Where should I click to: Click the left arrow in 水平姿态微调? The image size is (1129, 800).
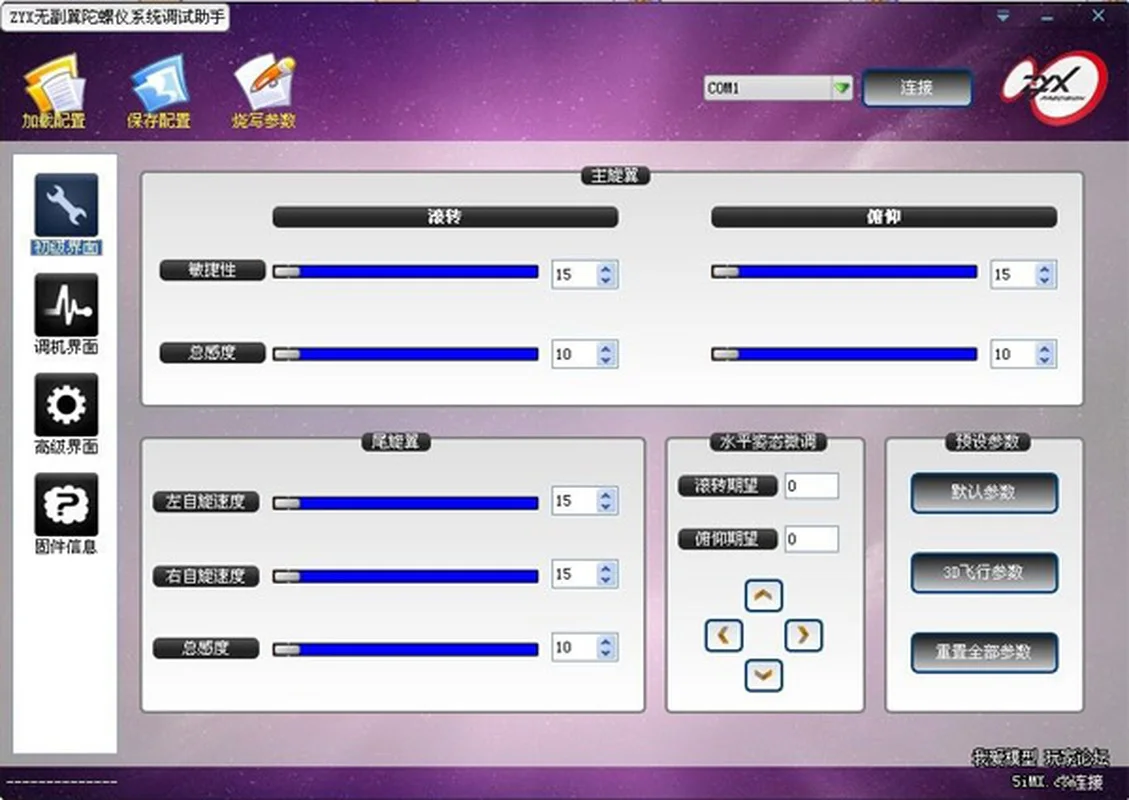(724, 635)
